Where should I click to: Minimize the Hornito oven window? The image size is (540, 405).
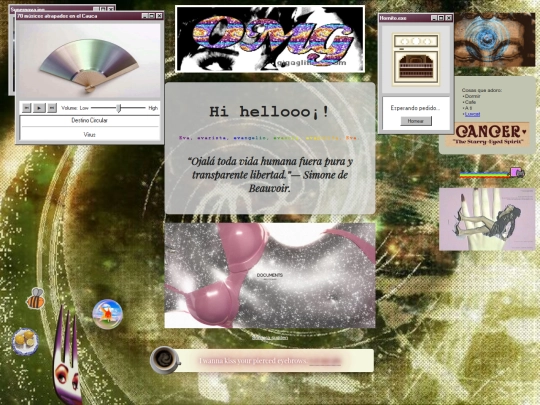434,18
